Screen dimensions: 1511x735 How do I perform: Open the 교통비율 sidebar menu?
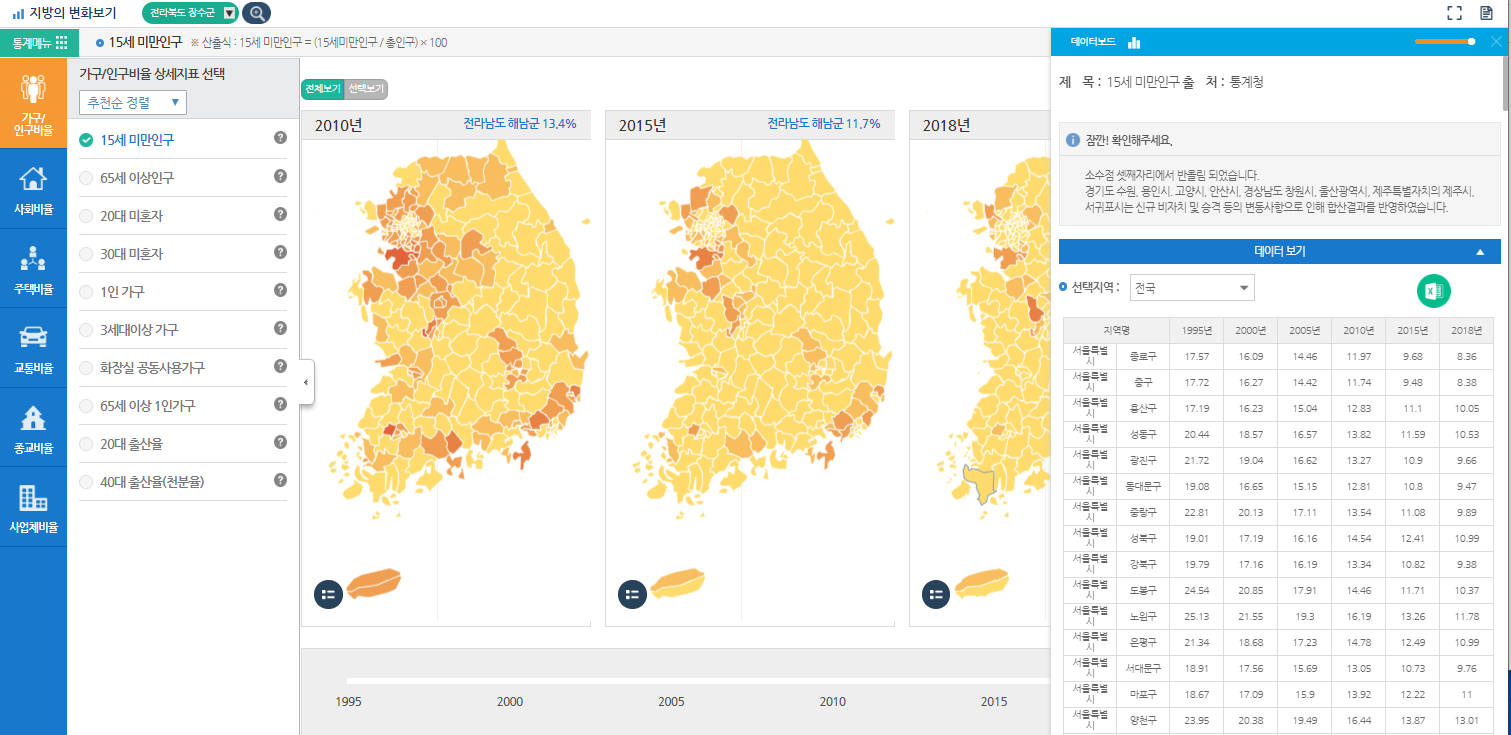coord(33,349)
